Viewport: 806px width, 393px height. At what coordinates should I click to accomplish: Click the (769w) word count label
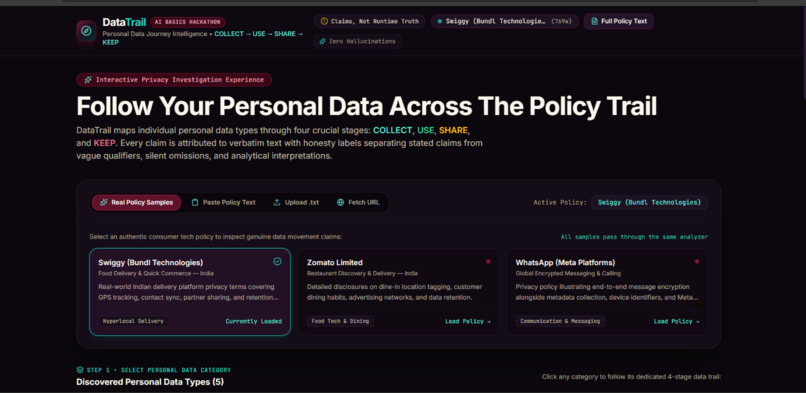562,22
